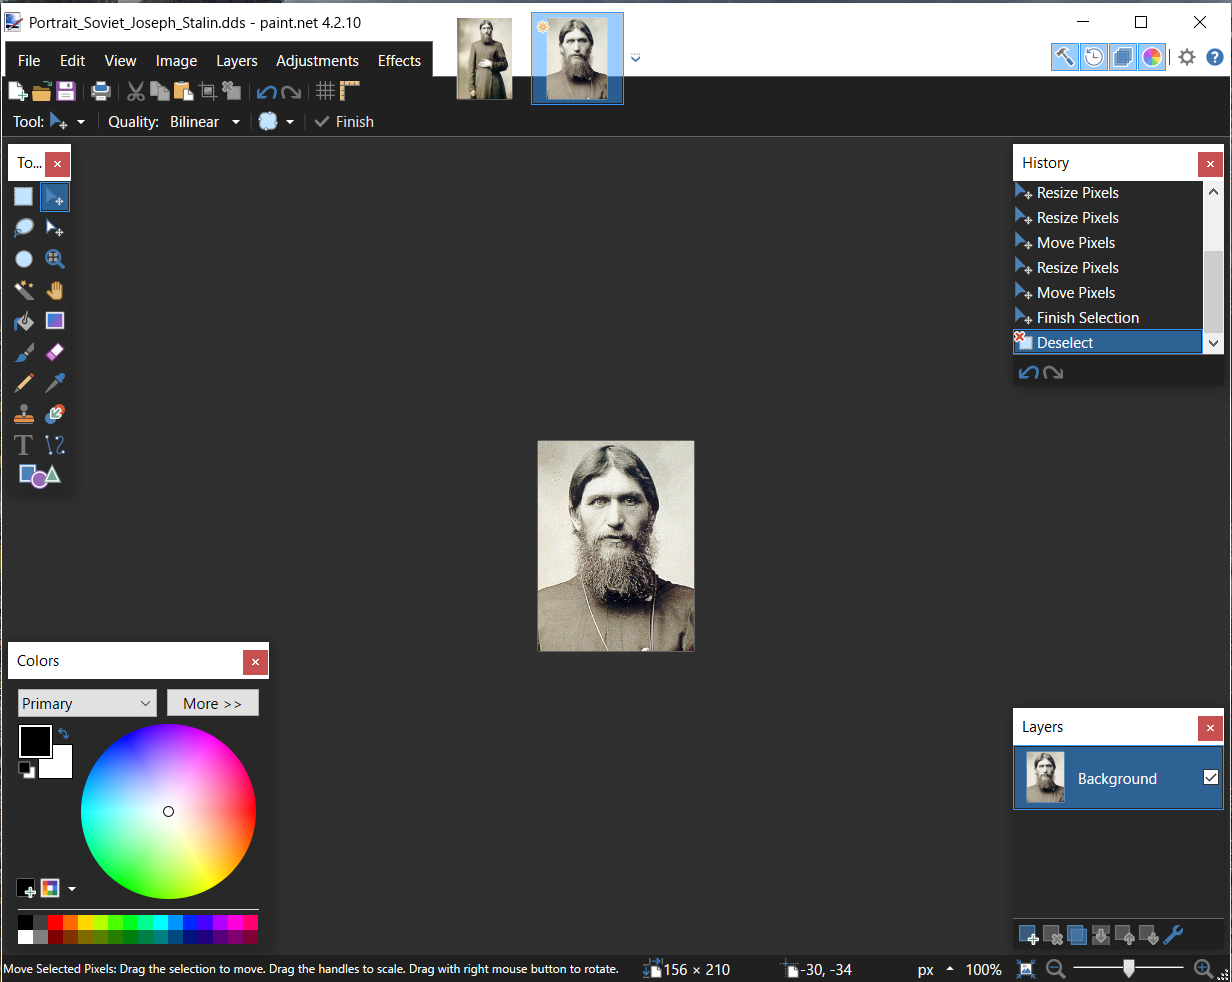Select the Zoom tool in Tools panel

(55, 259)
